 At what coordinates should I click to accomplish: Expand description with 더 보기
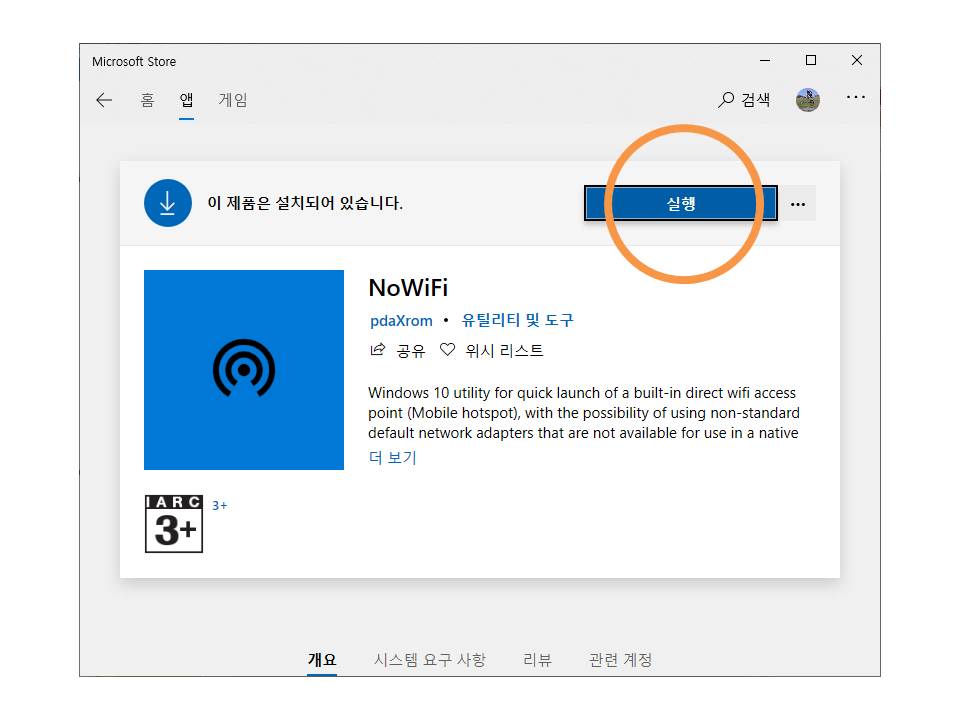coord(392,458)
